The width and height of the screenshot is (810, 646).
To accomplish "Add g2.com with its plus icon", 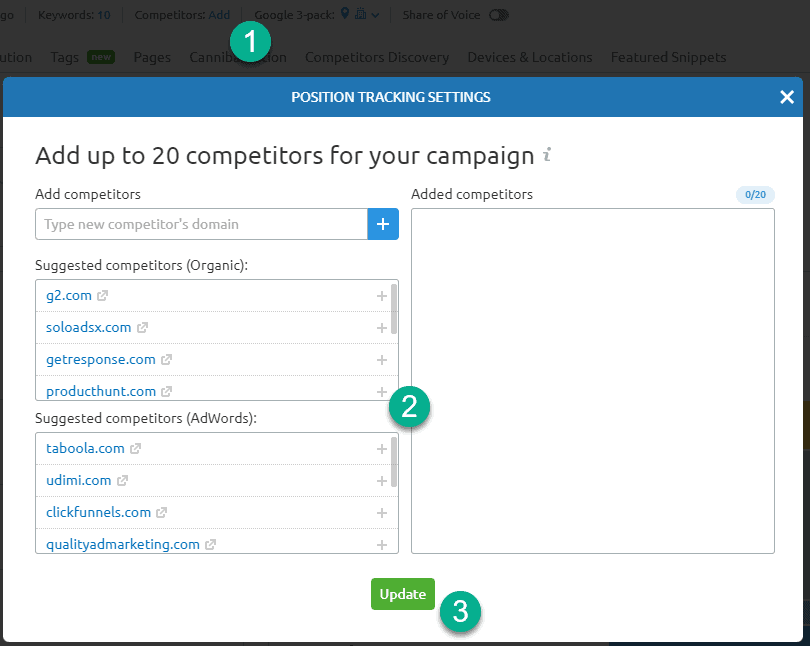I will (x=382, y=296).
